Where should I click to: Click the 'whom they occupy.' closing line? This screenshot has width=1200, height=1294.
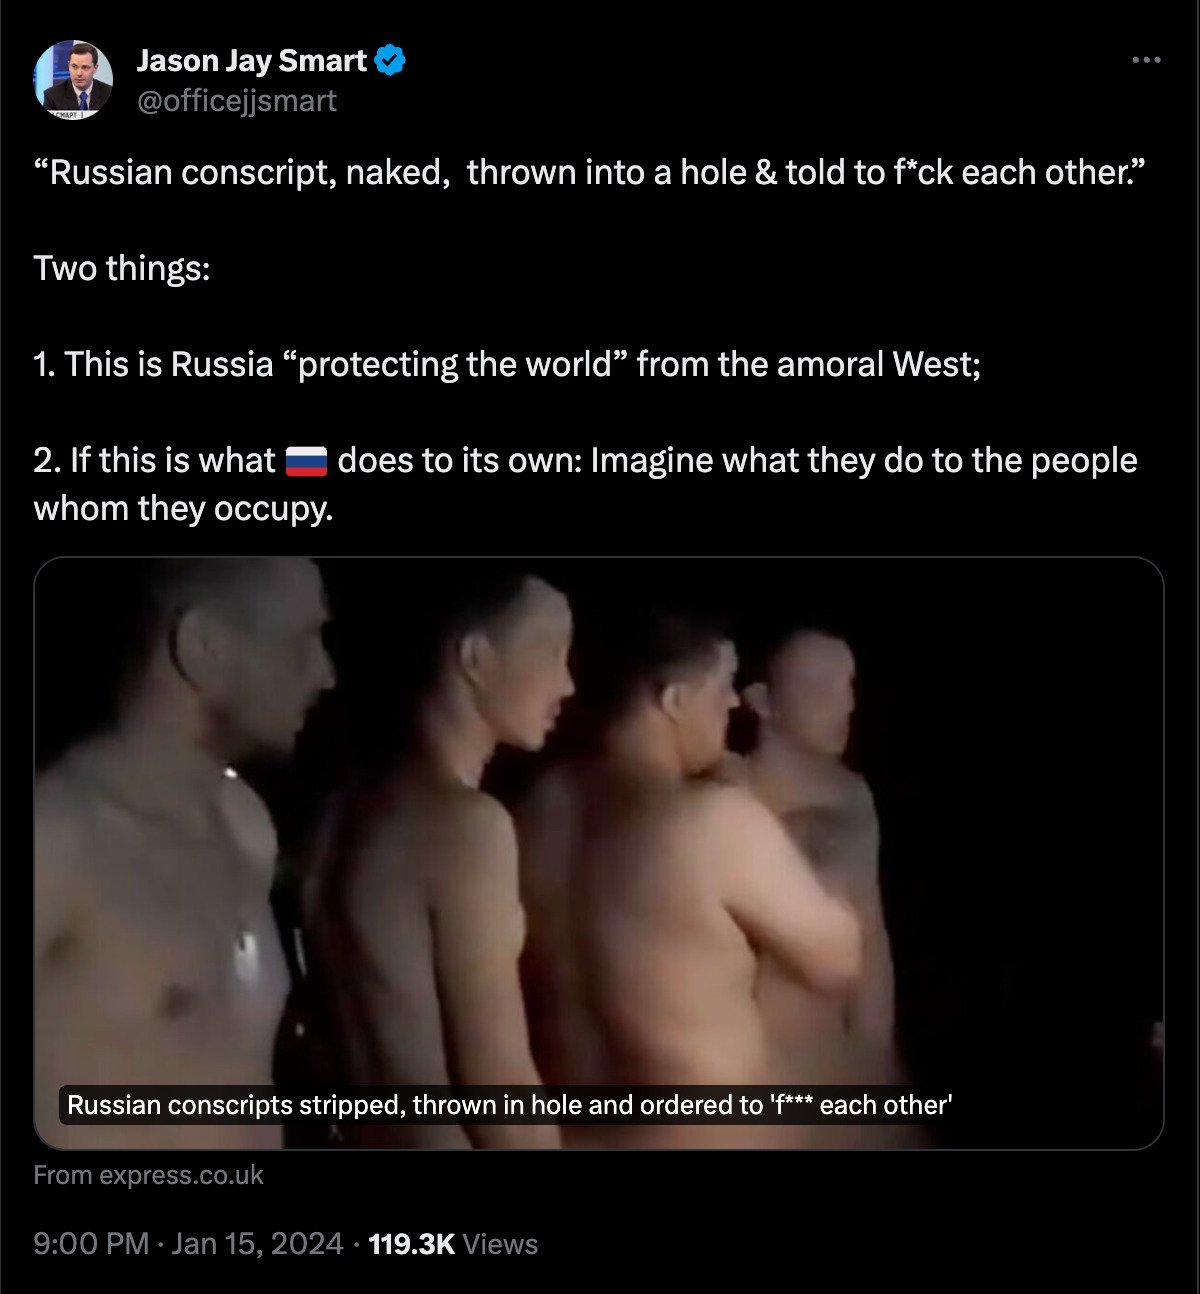pos(183,509)
